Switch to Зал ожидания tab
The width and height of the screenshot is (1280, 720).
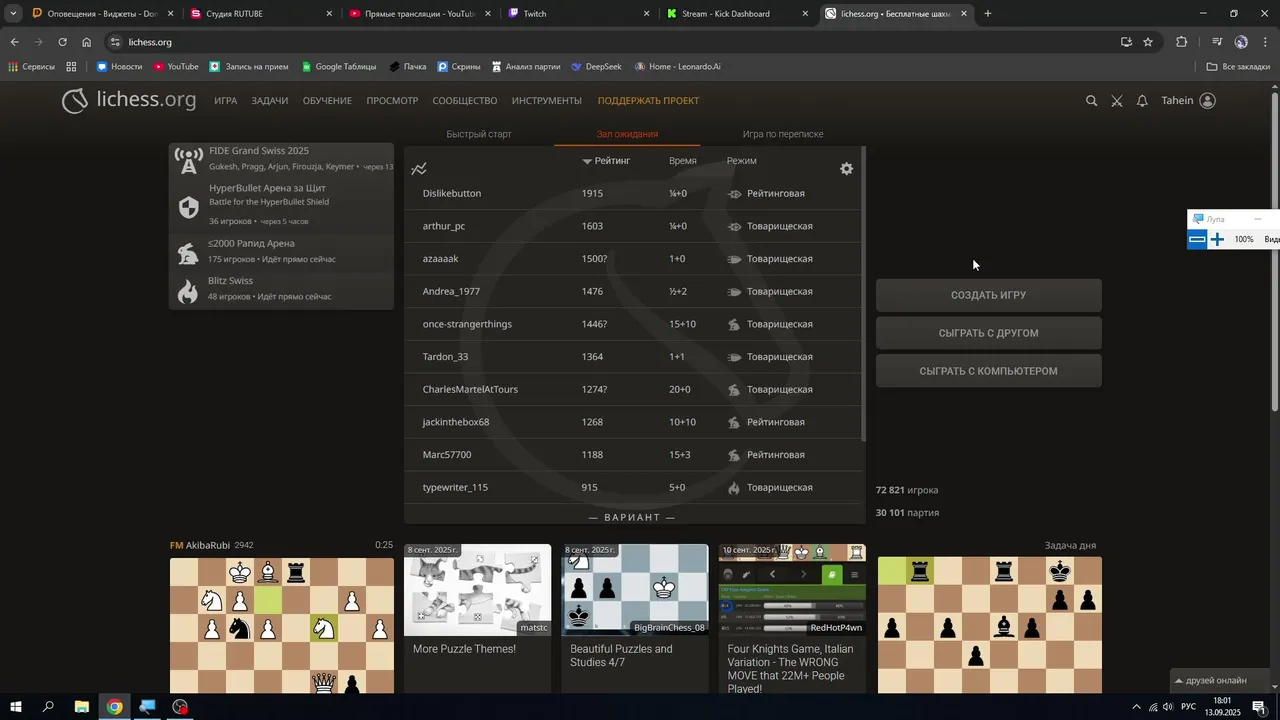627,134
